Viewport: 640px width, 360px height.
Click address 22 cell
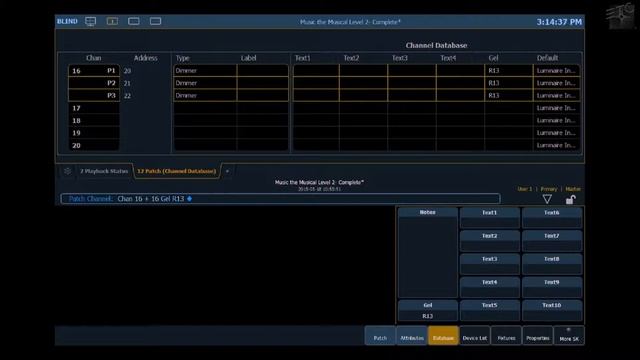tap(127, 96)
